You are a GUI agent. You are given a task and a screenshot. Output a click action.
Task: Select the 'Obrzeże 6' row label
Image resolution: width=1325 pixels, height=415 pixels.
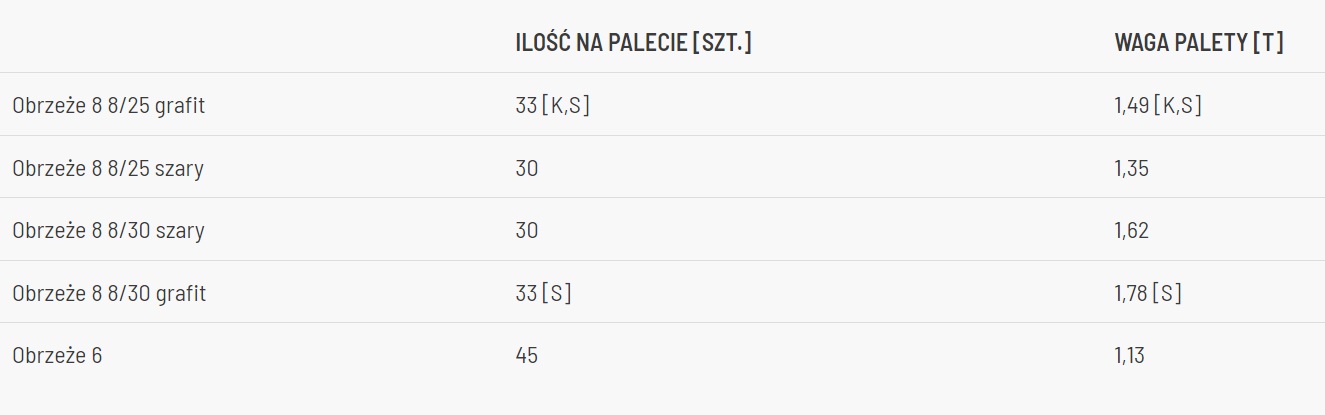57,356
